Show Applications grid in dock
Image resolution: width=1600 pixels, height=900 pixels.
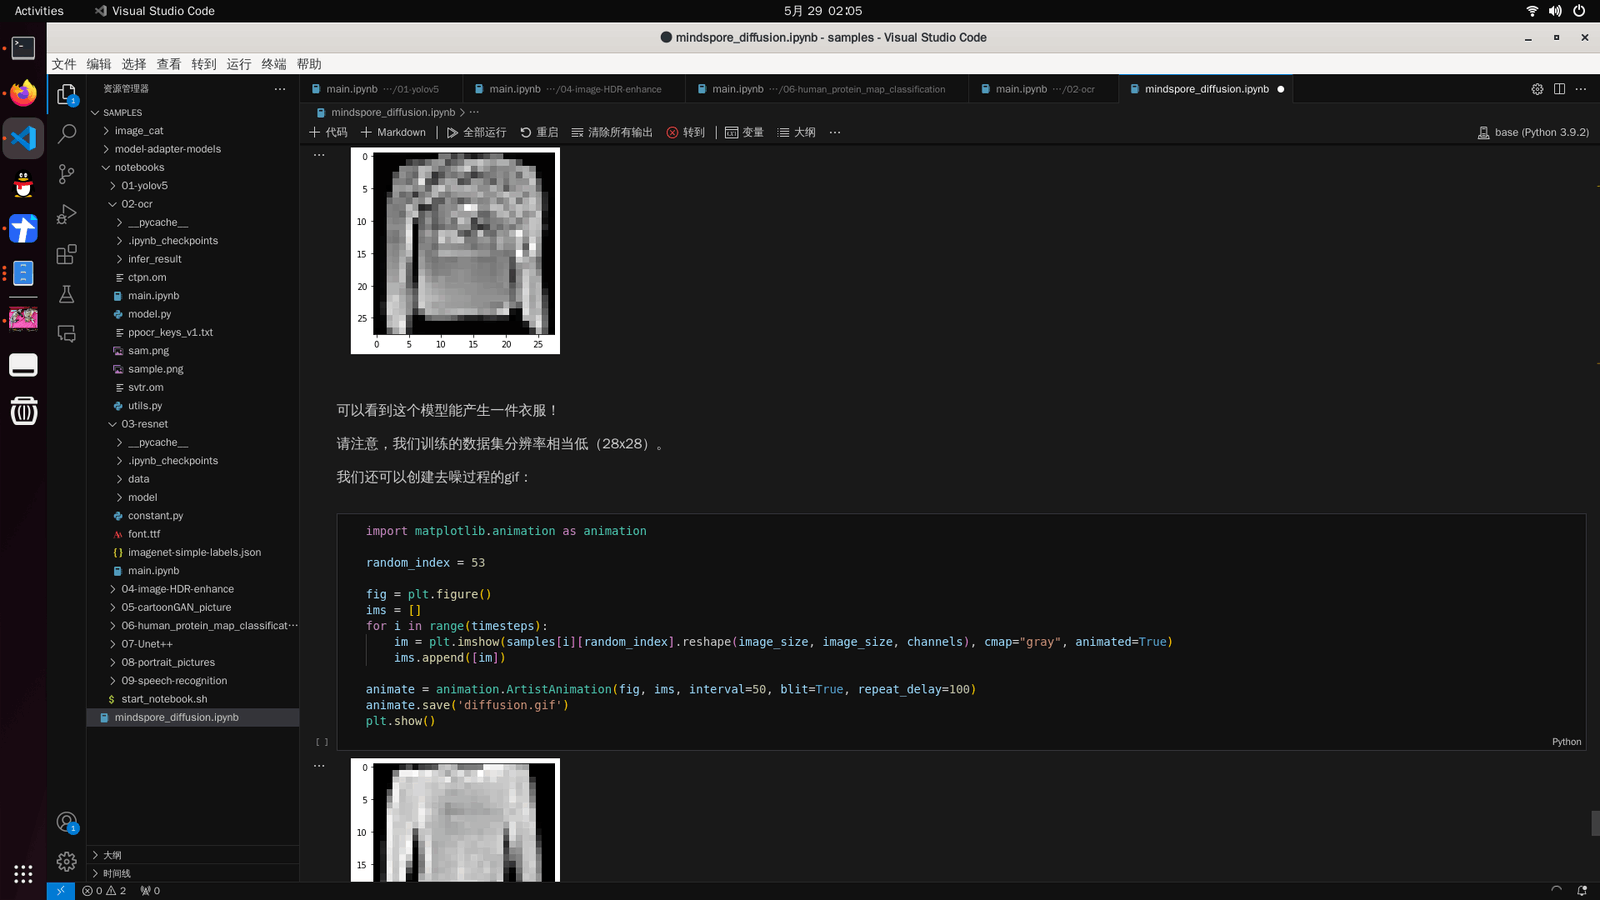click(23, 873)
